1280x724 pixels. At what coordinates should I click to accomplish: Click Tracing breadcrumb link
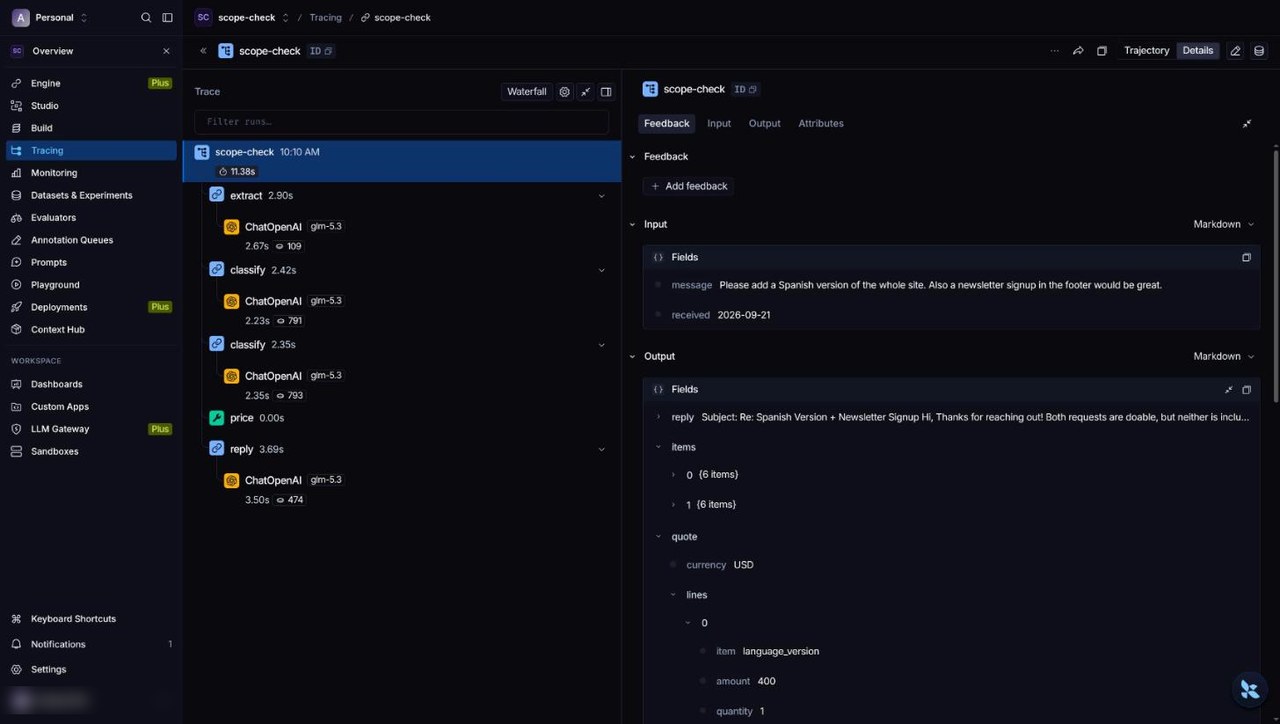click(x=325, y=18)
